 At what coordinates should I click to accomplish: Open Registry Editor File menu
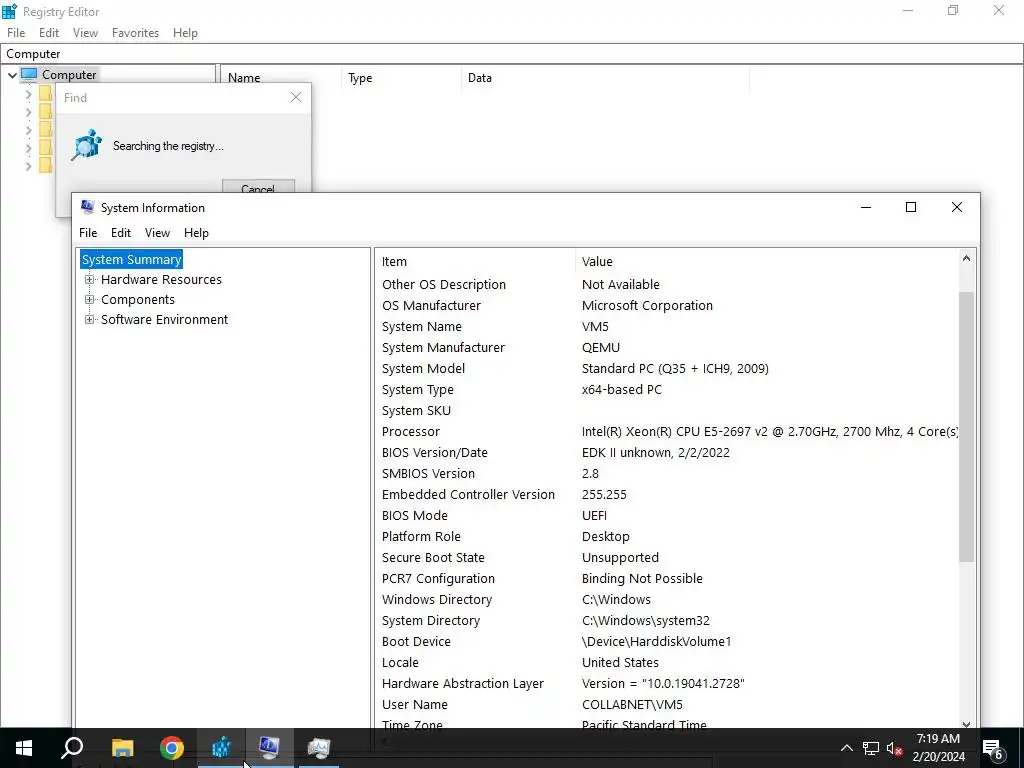tap(16, 33)
